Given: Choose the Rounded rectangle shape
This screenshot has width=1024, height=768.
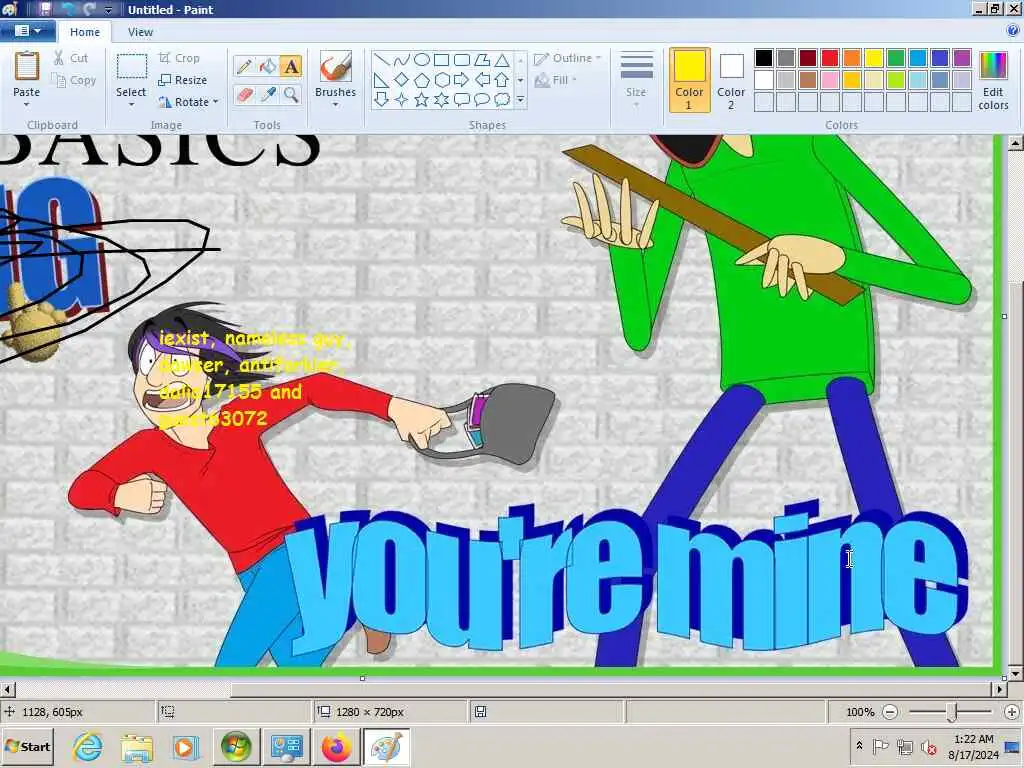Looking at the screenshot, I should click(x=462, y=60).
